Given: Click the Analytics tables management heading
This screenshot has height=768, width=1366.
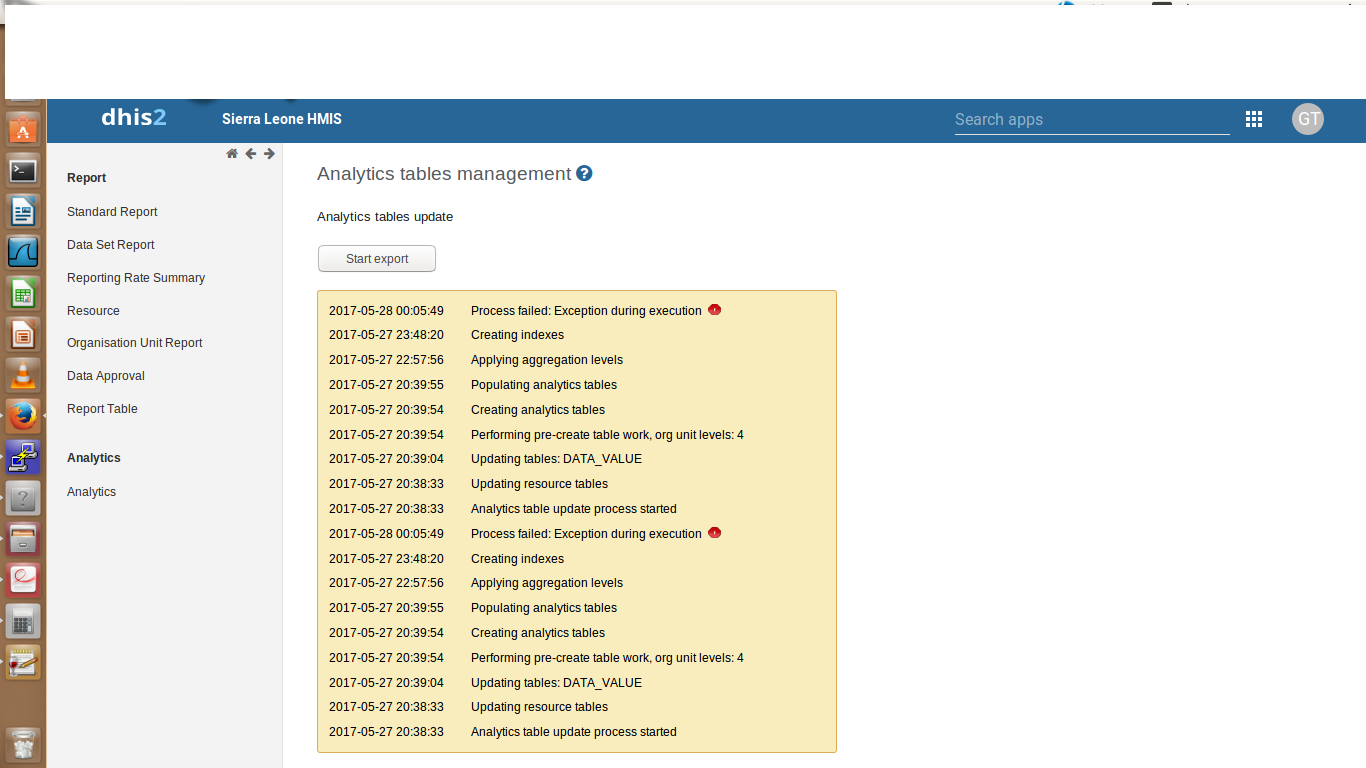Looking at the screenshot, I should (444, 174).
